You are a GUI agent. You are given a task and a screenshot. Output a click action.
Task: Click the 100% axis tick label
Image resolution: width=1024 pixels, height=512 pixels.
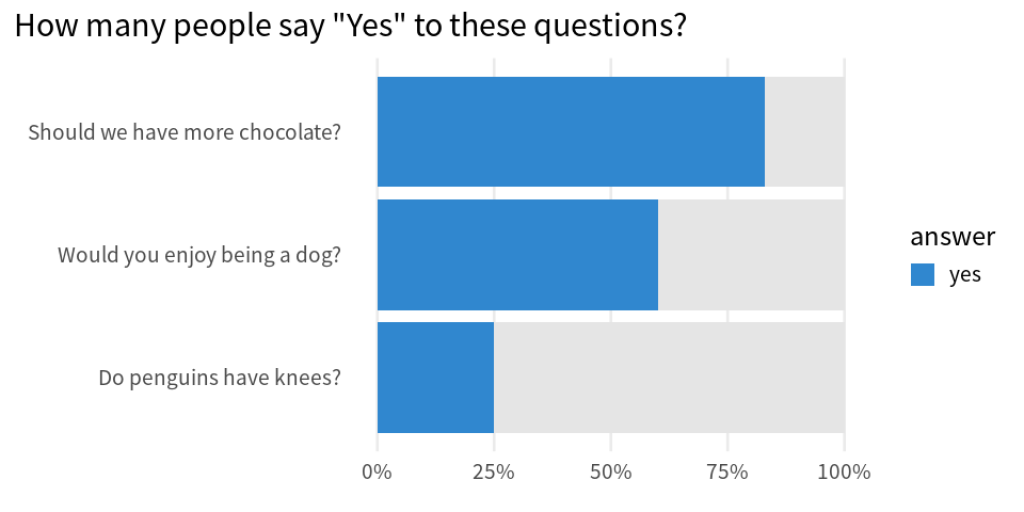pyautogui.click(x=844, y=472)
